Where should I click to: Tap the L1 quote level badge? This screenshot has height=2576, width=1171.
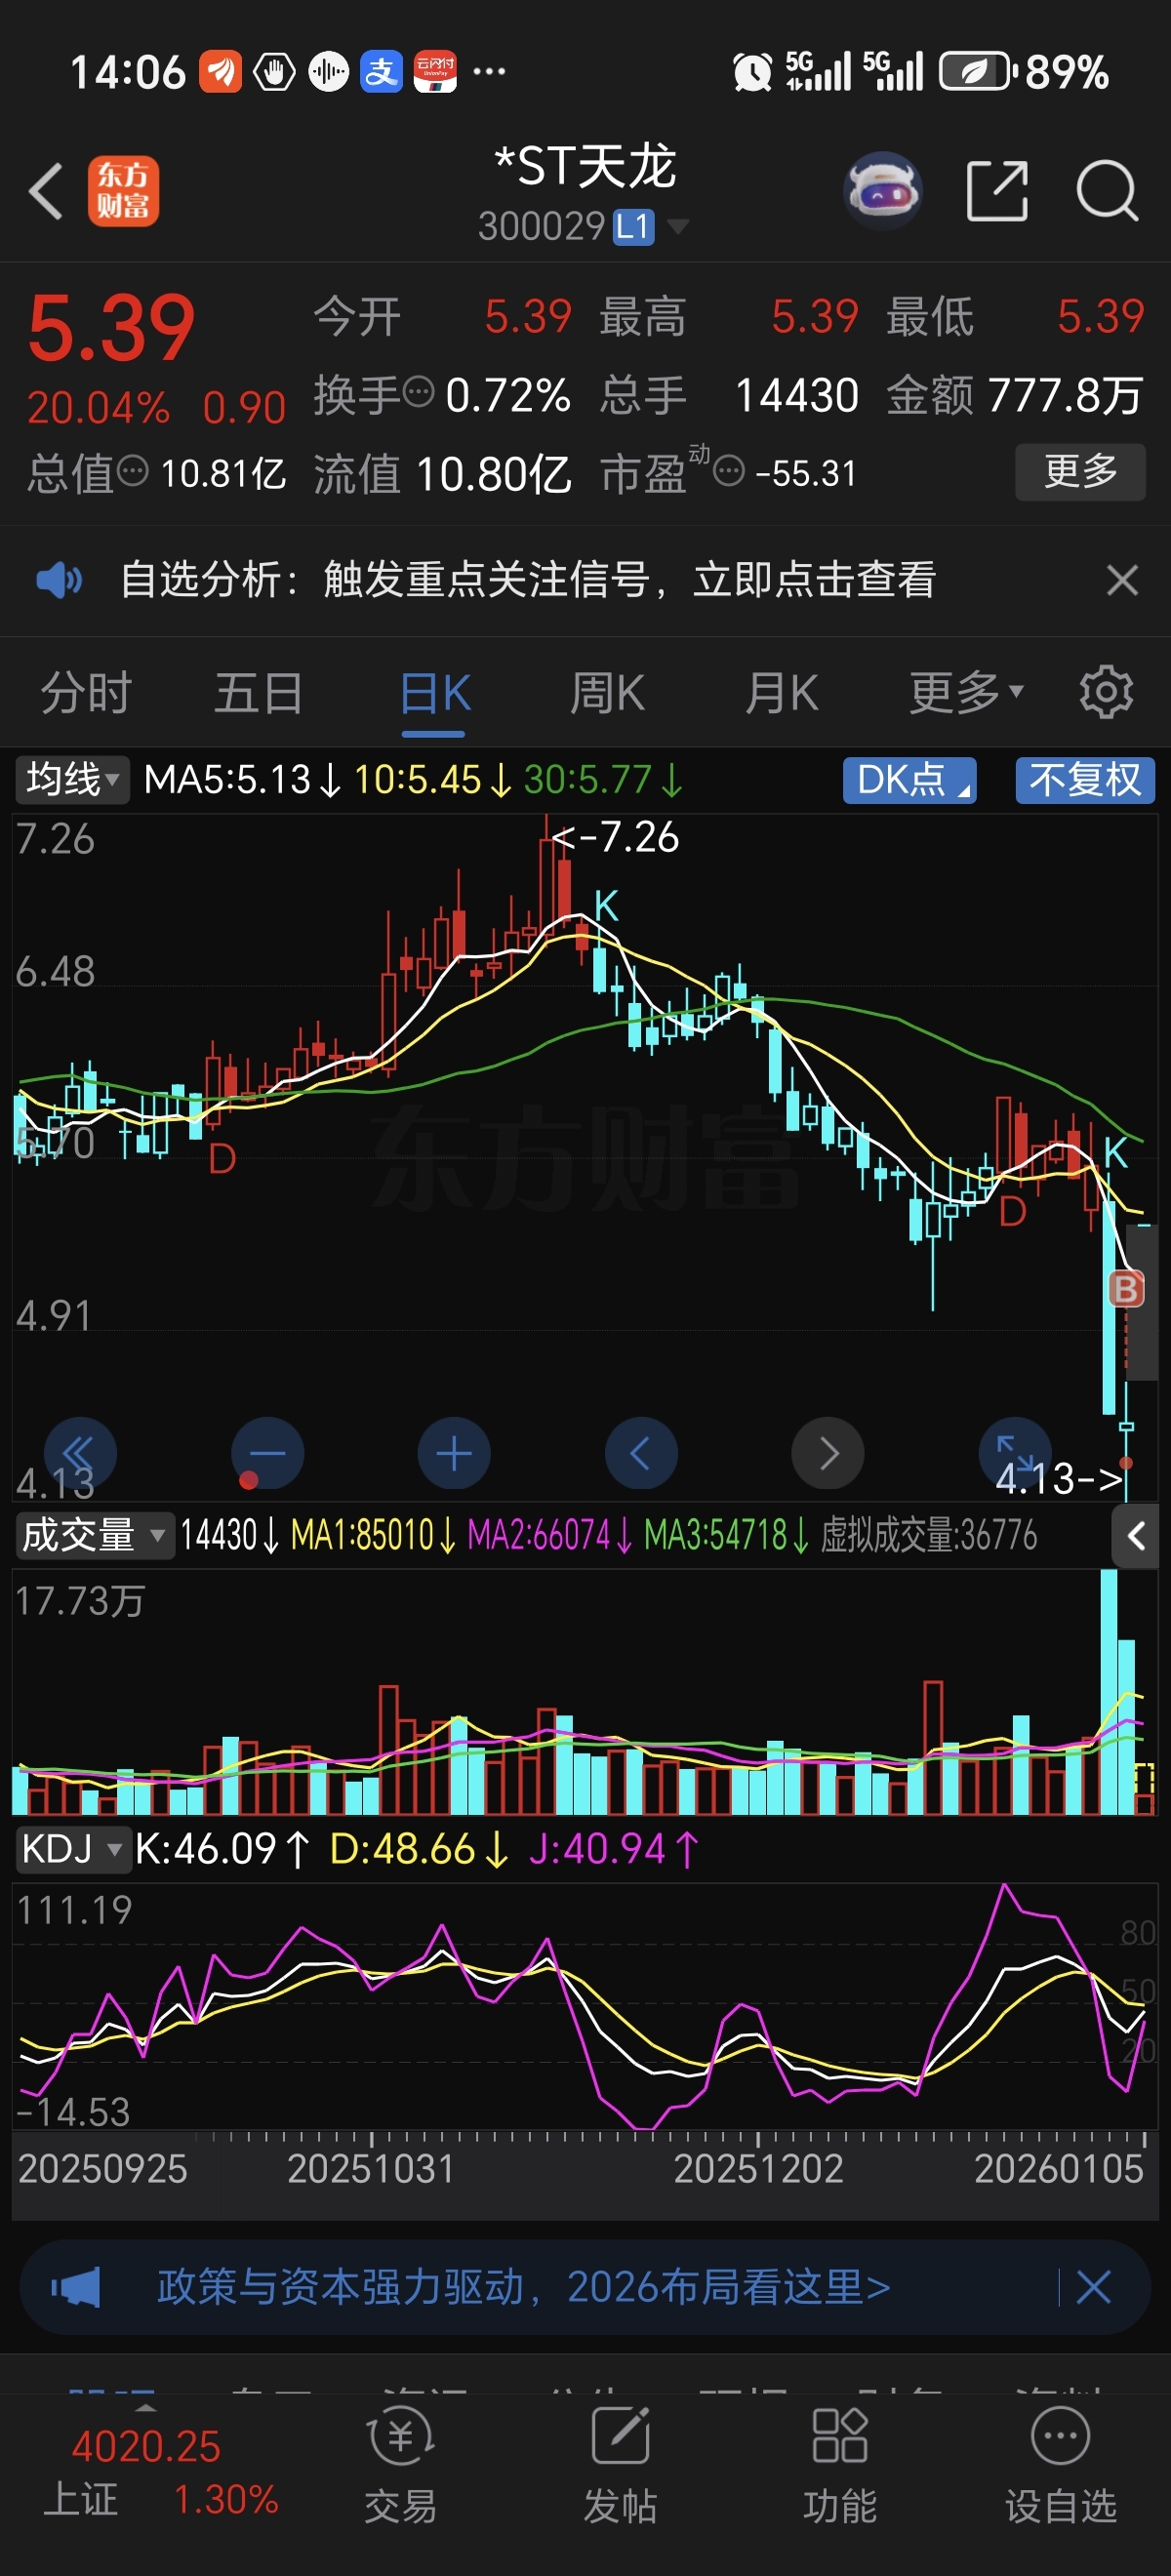[633, 227]
